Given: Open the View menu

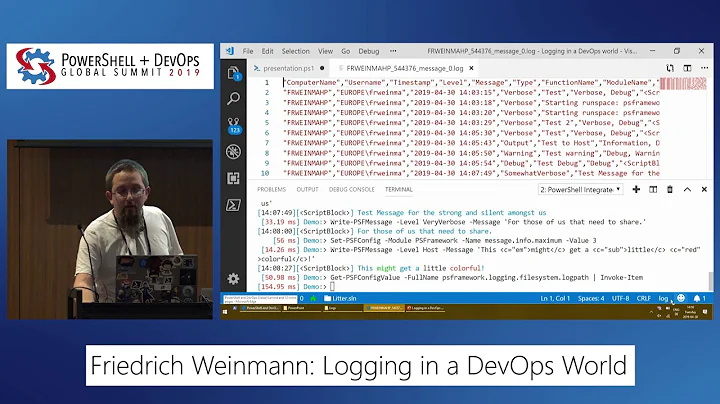Looking at the screenshot, I should pyautogui.click(x=325, y=51).
